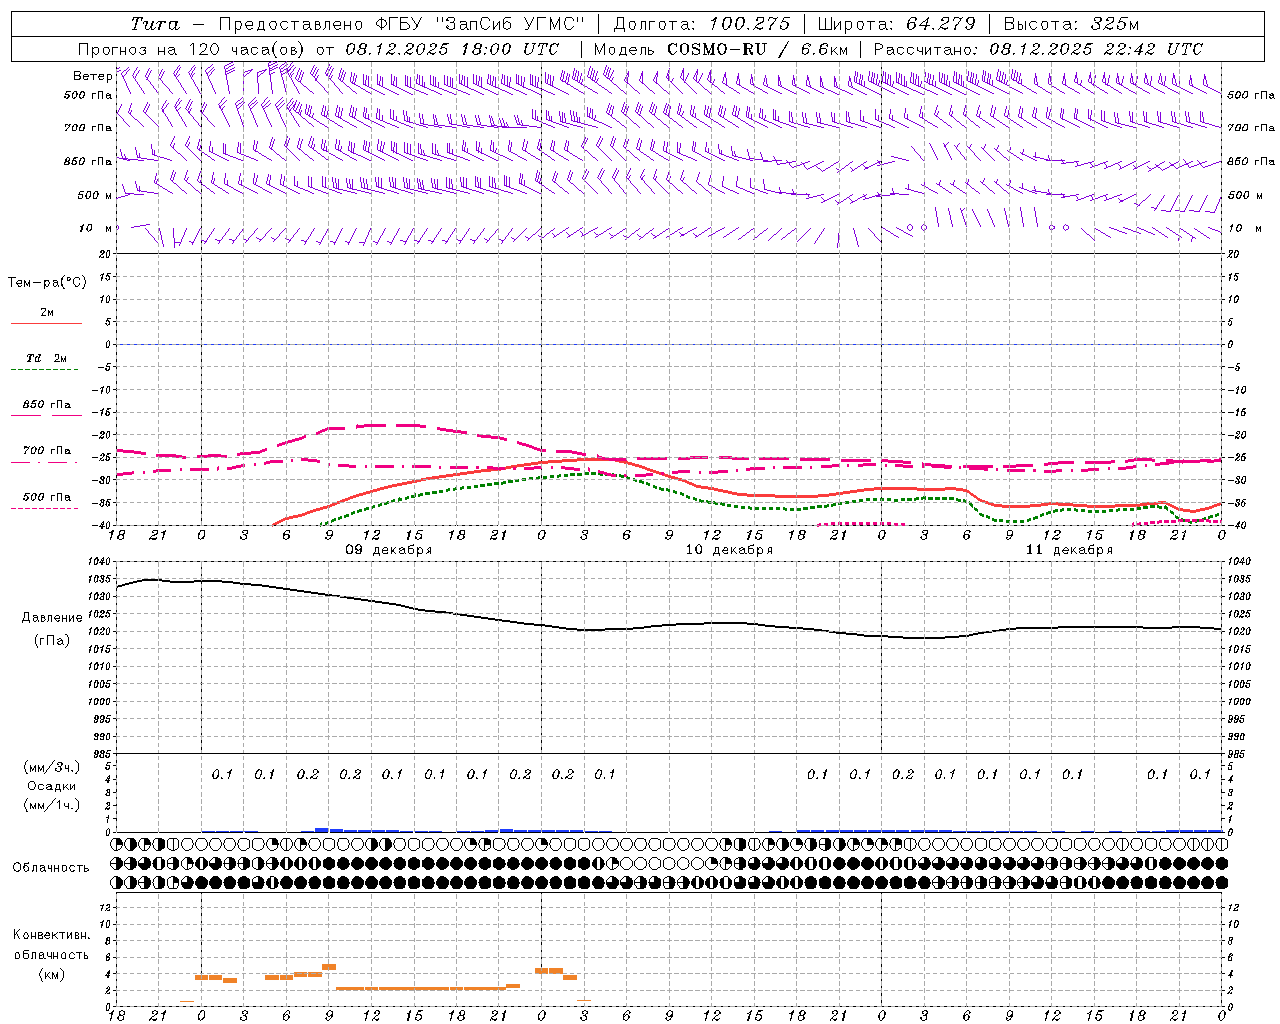Select the "Тем-ра(°C)" temperature panel label
This screenshot has height=1024, width=1280.
(x=47, y=283)
